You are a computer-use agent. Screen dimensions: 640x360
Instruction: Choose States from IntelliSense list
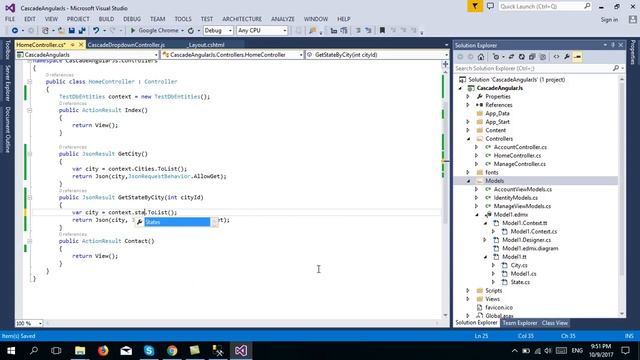177,222
